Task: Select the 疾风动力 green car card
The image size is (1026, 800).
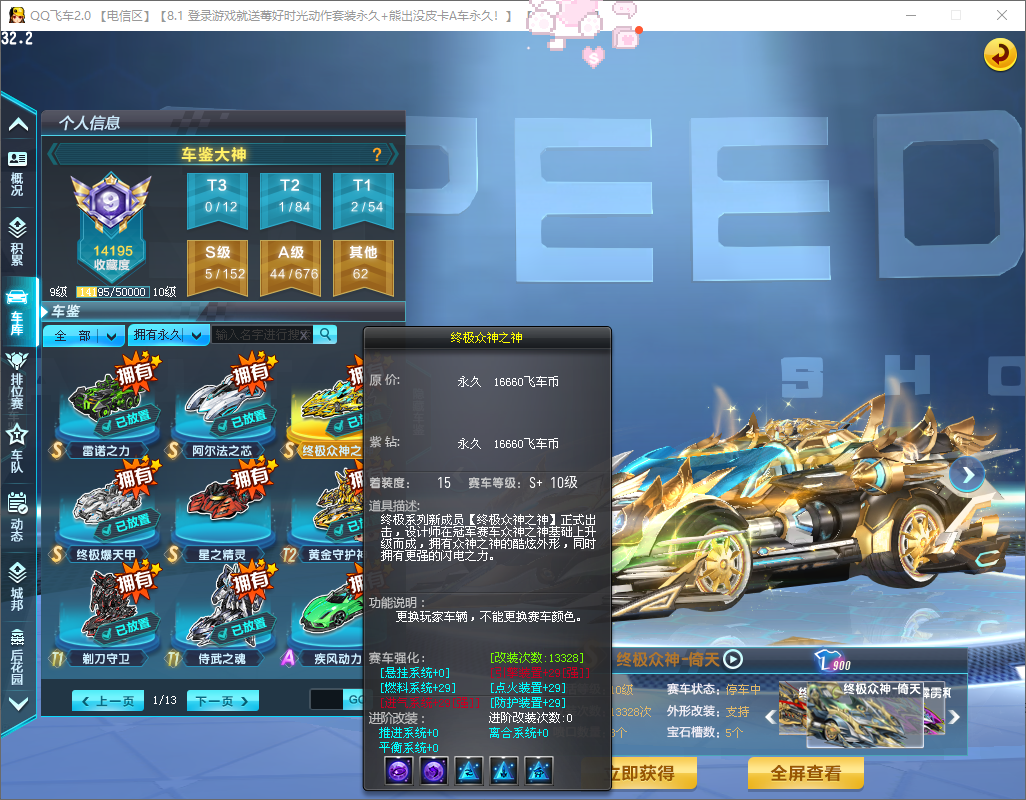Action: (324, 615)
